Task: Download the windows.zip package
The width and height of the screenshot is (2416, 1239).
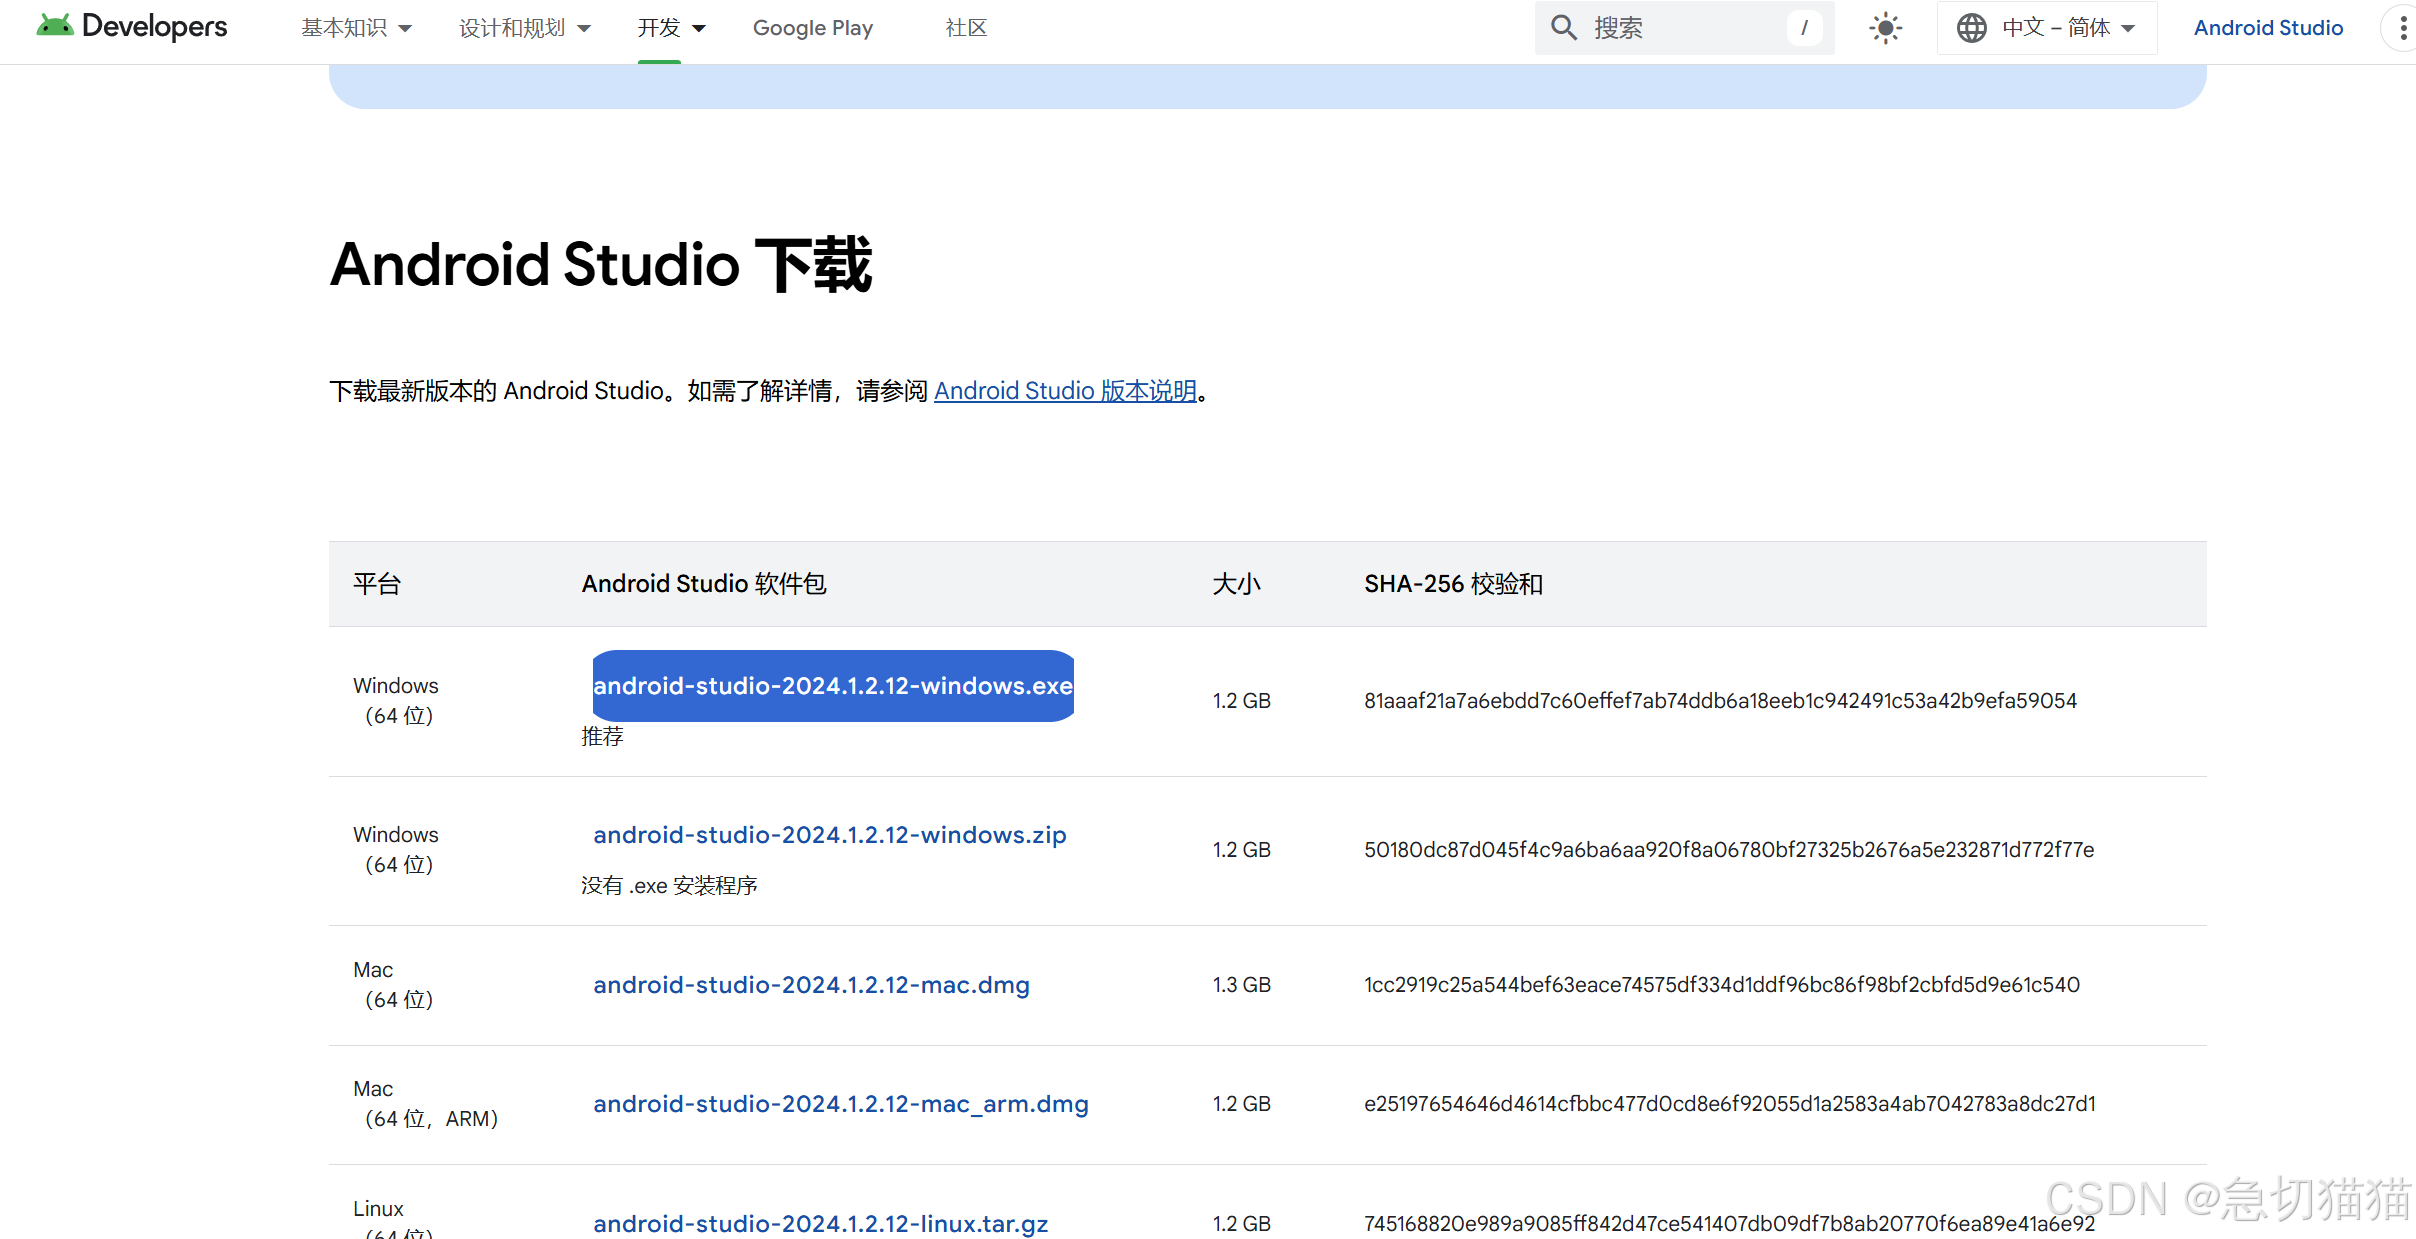Action: 829,835
